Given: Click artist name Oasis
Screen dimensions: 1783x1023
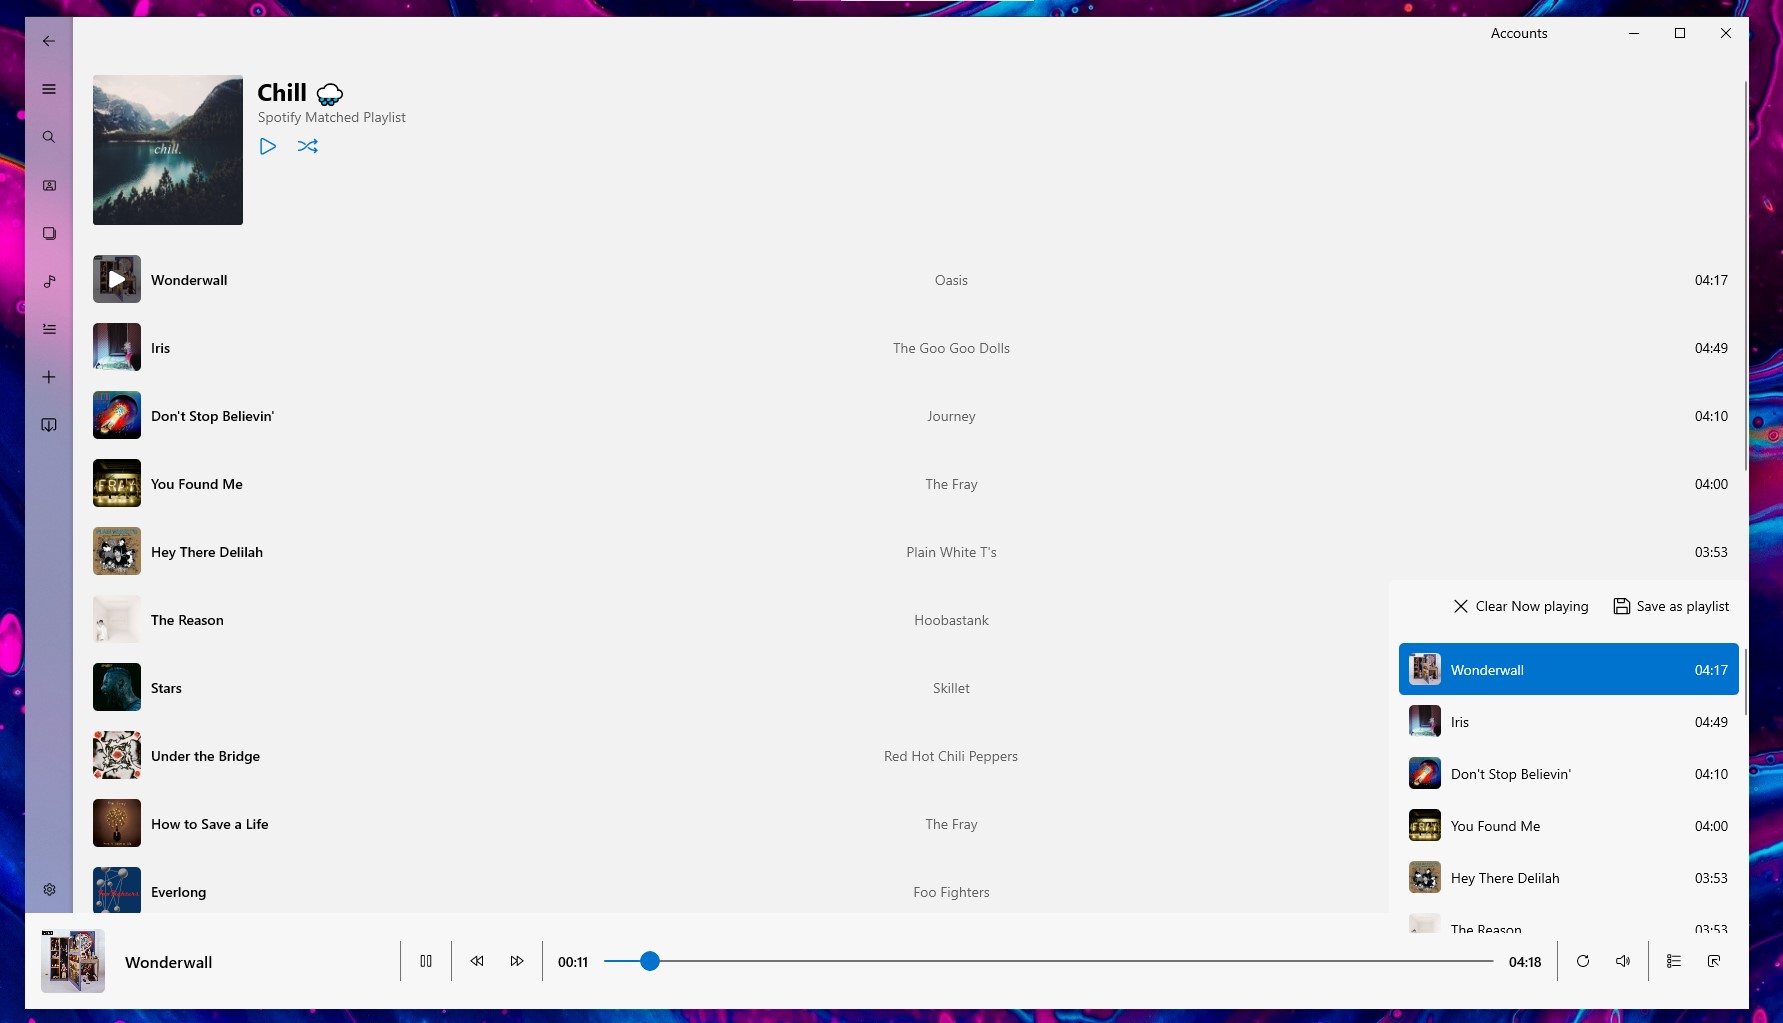Looking at the screenshot, I should pos(951,280).
